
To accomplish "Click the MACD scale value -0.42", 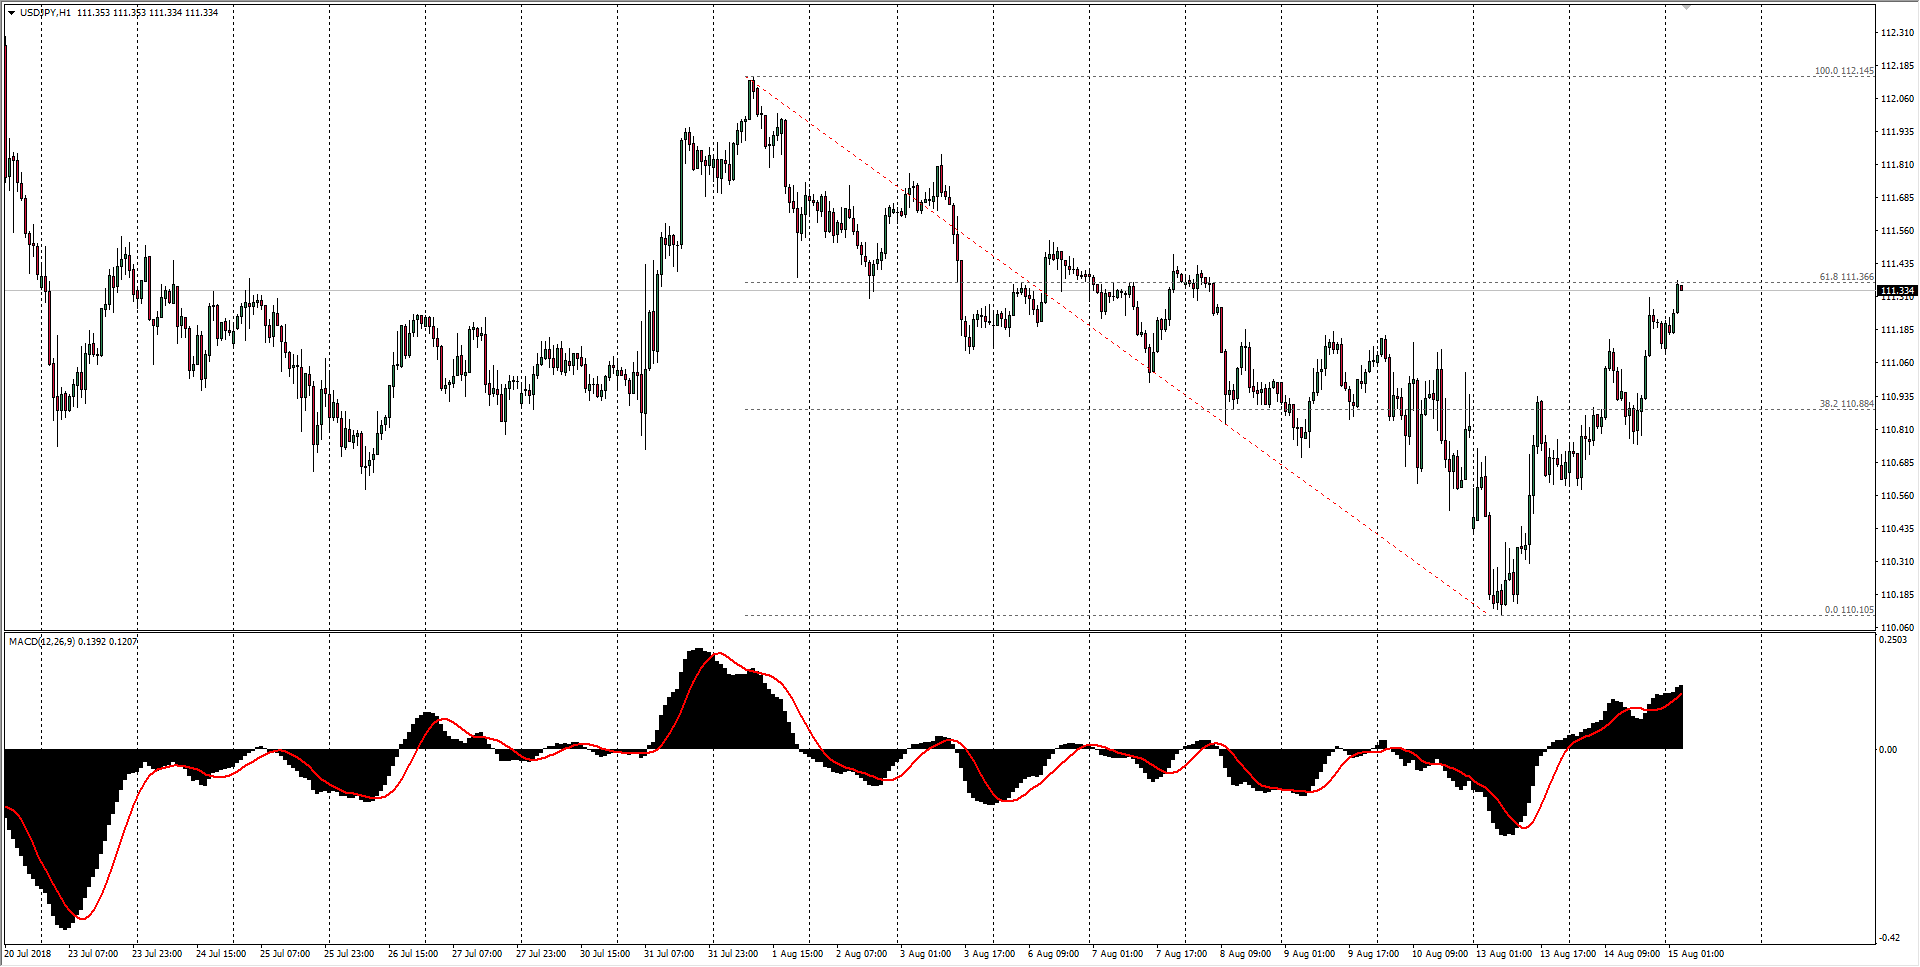I will pos(1889,938).
